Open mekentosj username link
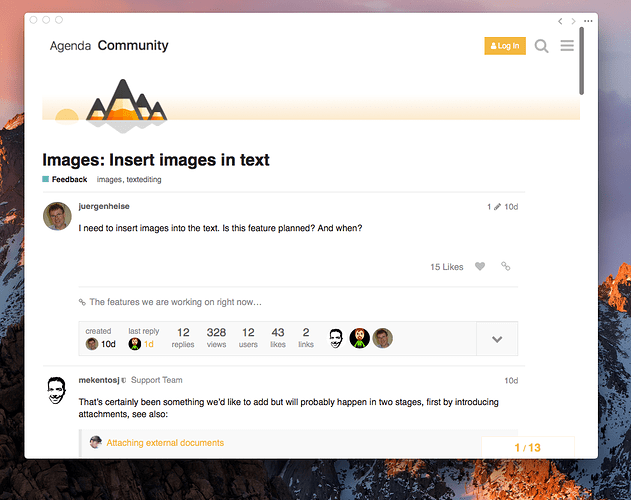 (99, 380)
